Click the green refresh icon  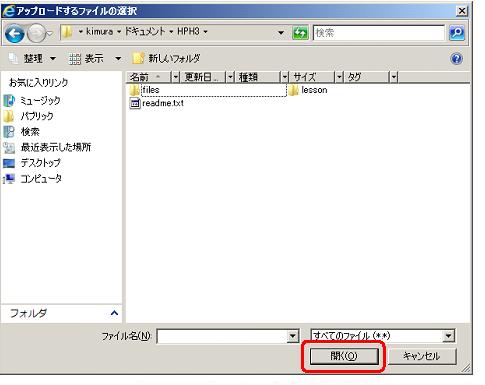tap(300, 33)
